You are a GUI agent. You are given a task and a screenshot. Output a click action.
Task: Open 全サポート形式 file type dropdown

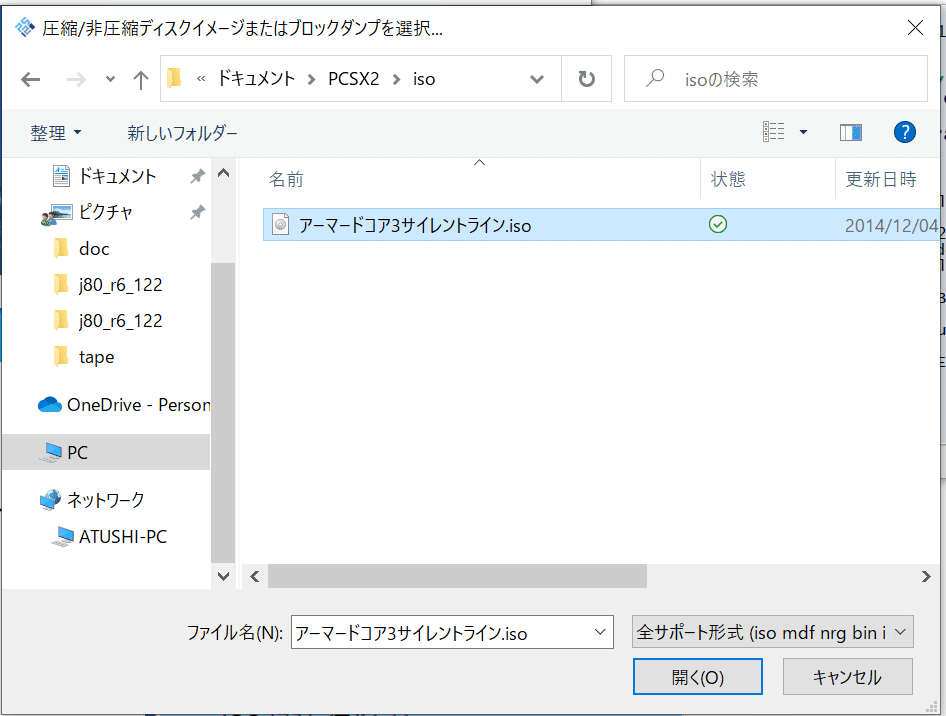pos(773,632)
